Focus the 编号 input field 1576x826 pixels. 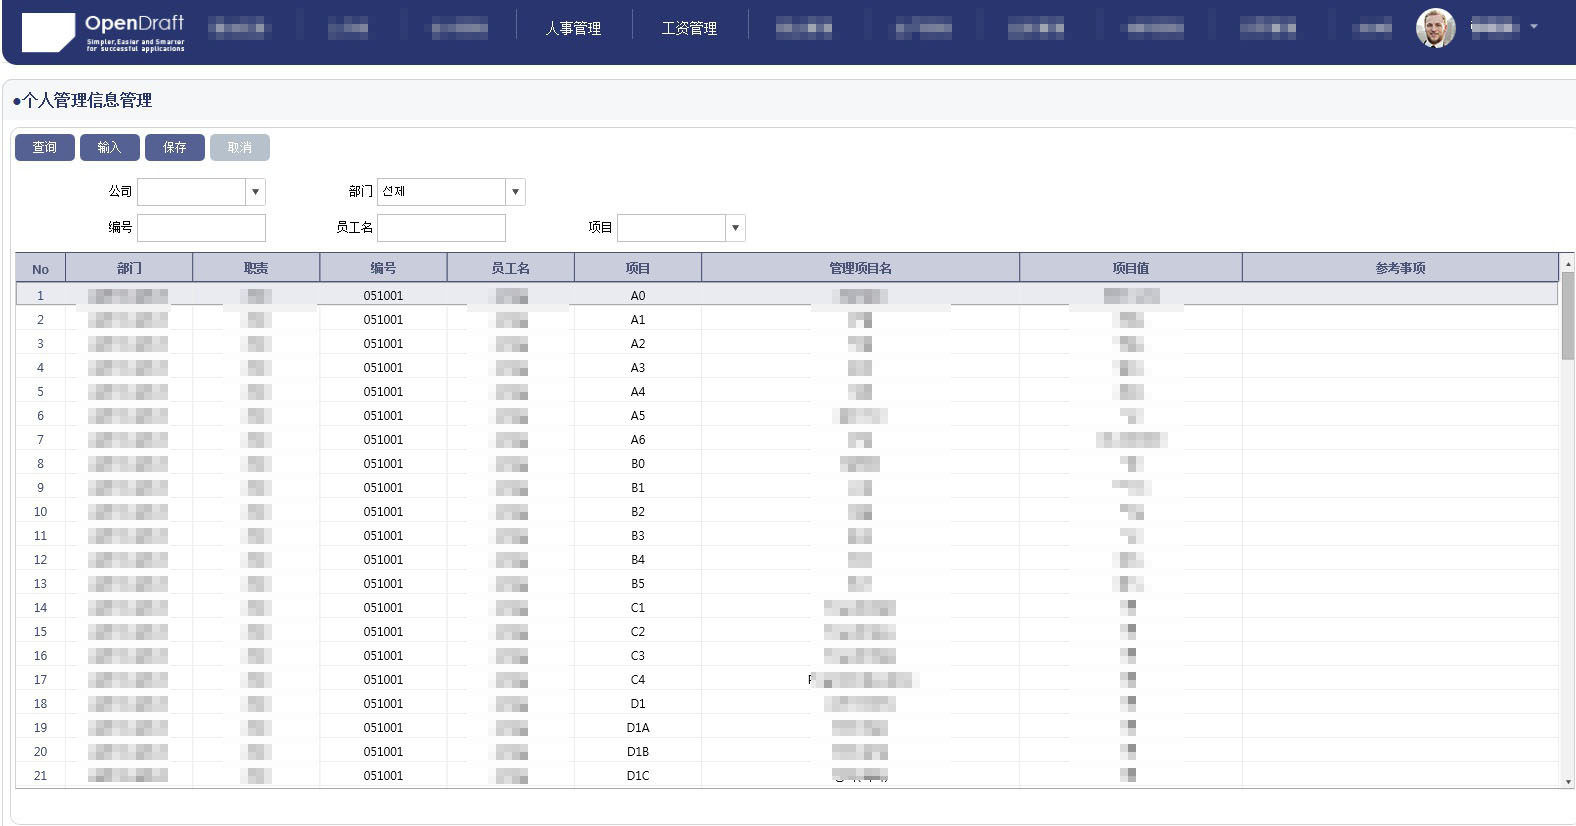click(201, 228)
